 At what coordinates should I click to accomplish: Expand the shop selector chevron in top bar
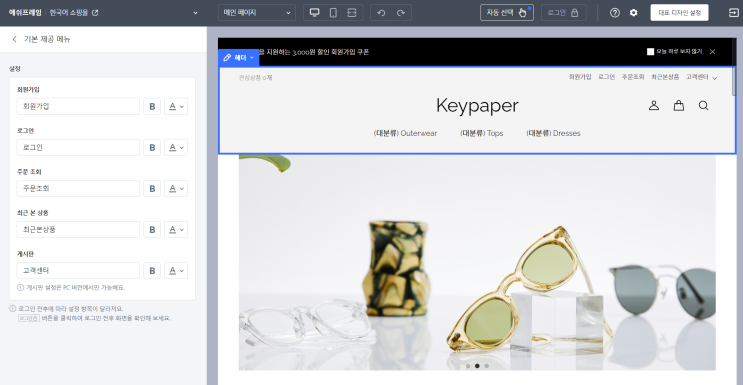[x=195, y=13]
